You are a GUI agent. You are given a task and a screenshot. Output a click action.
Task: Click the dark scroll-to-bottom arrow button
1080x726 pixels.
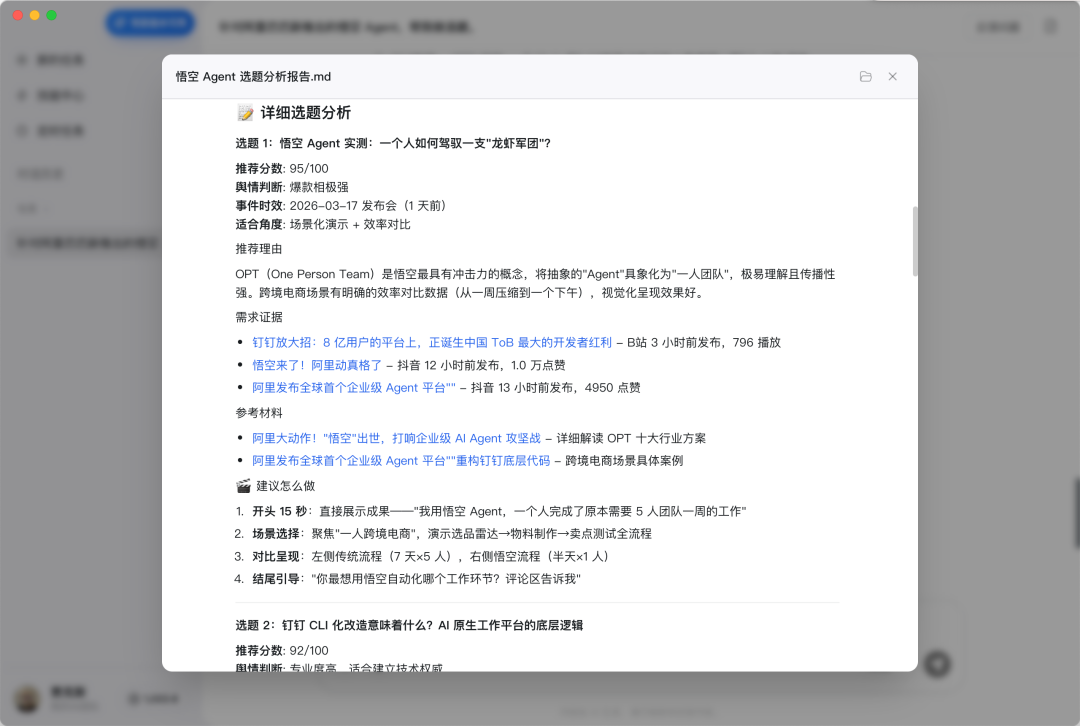pyautogui.click(x=937, y=663)
